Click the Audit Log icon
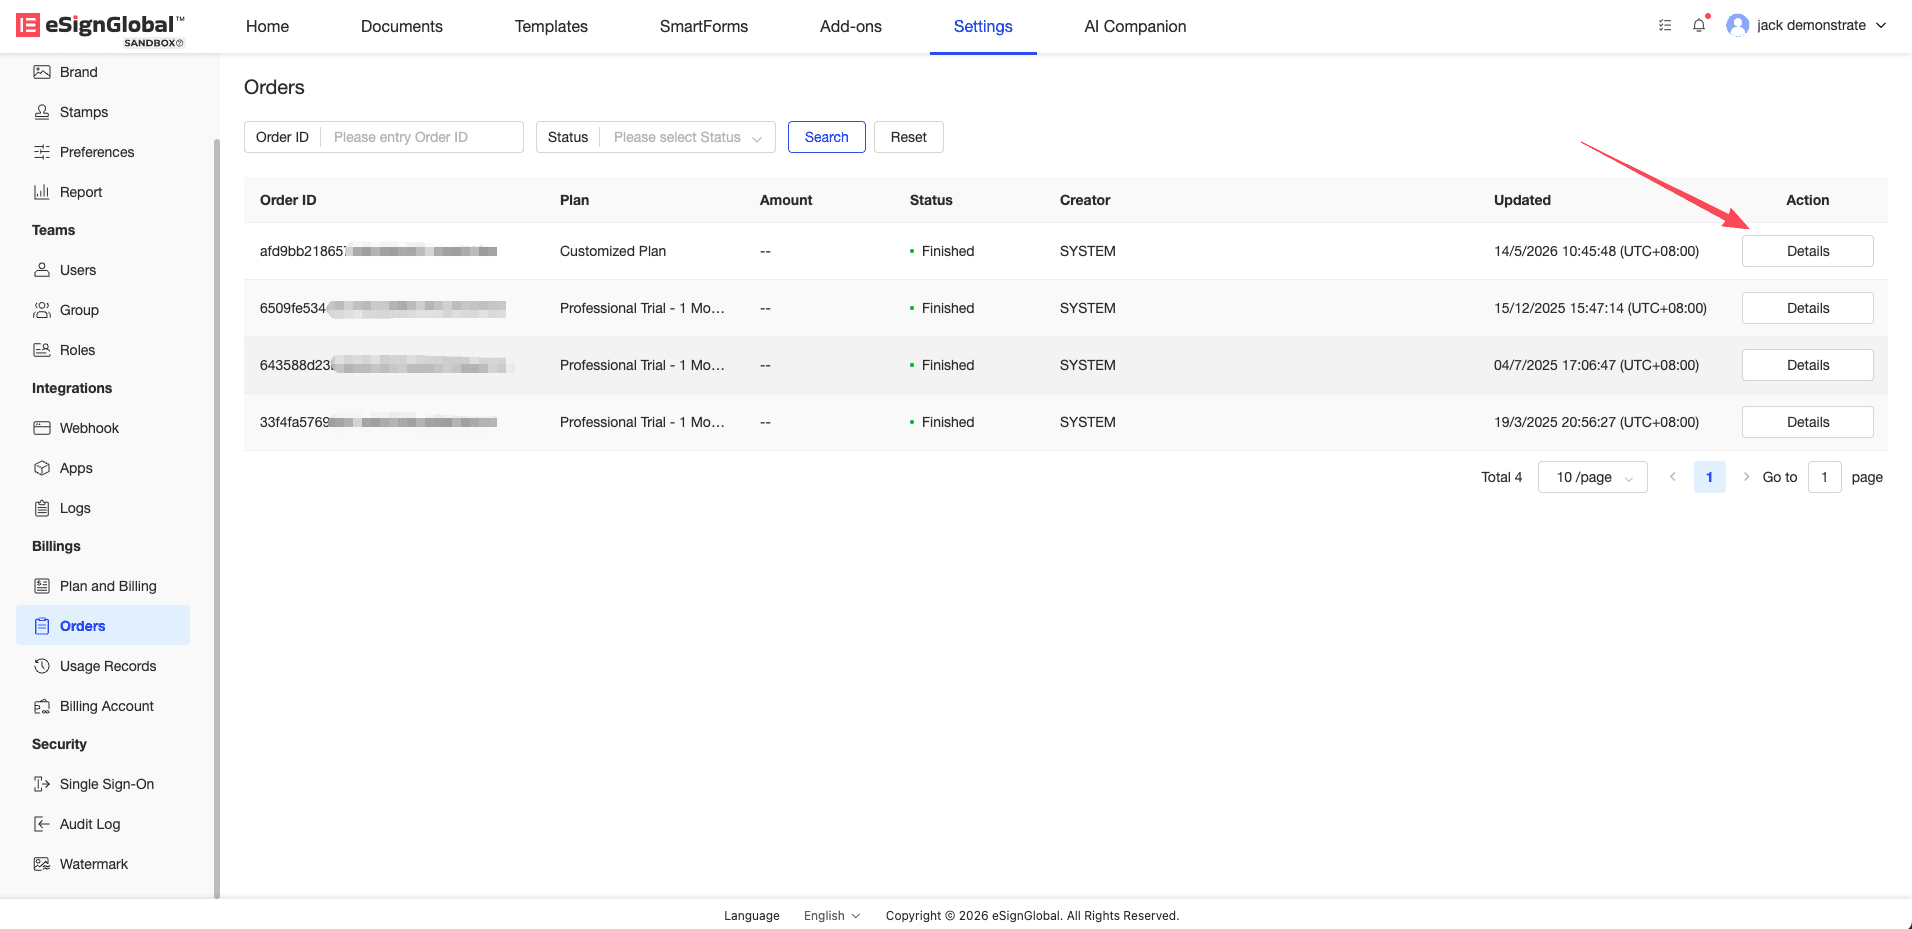The image size is (1912, 929). click(x=42, y=824)
